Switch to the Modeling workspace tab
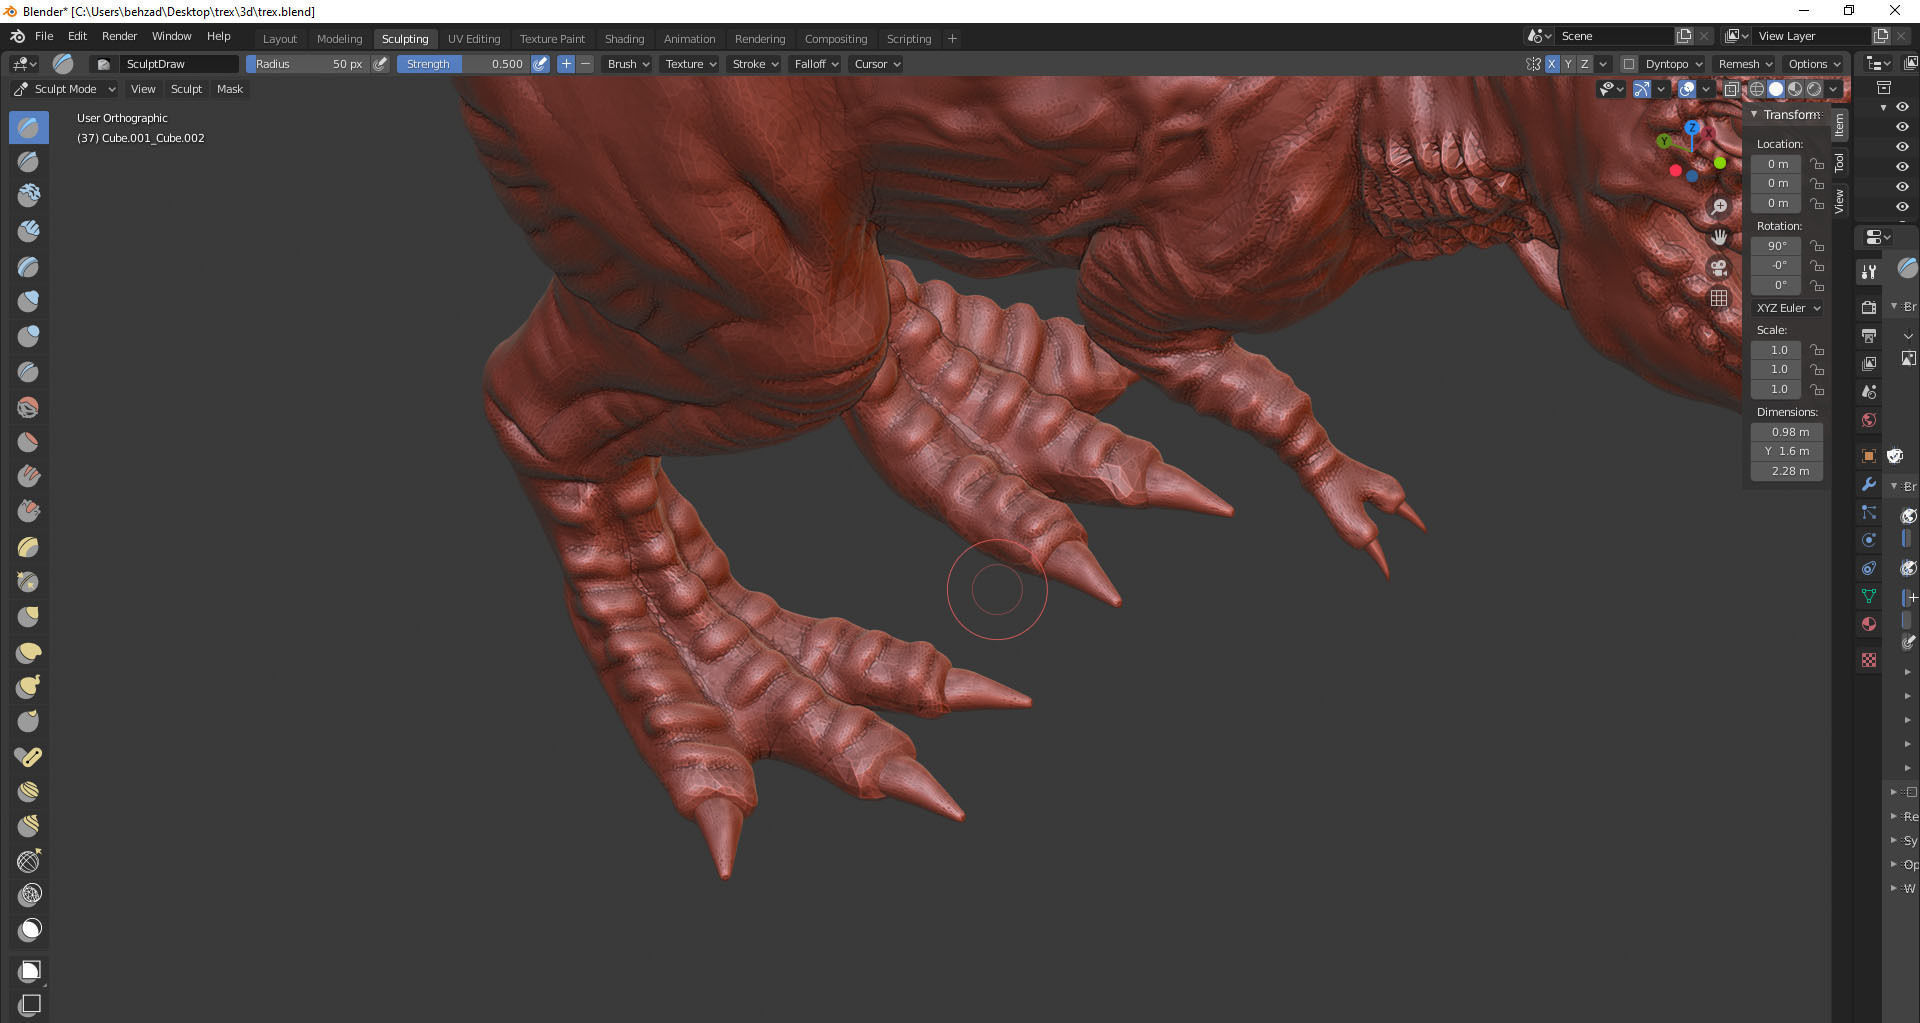 (339, 39)
